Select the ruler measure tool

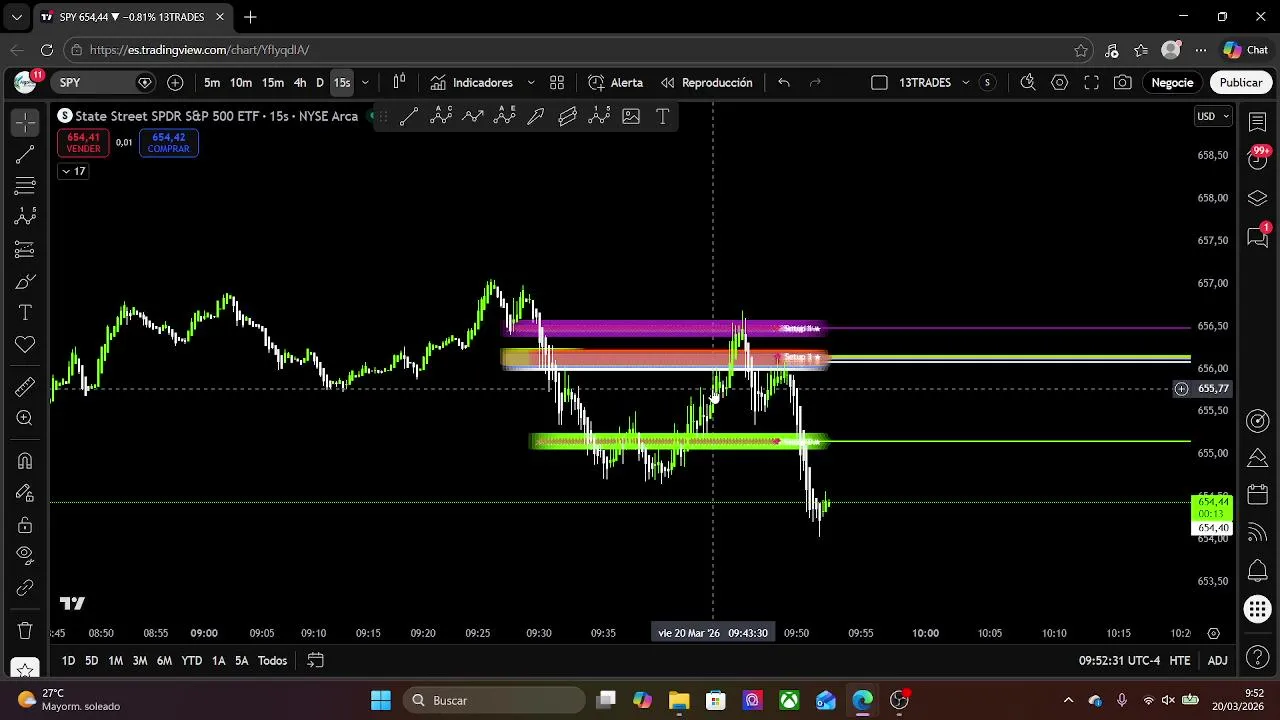tap(25, 387)
